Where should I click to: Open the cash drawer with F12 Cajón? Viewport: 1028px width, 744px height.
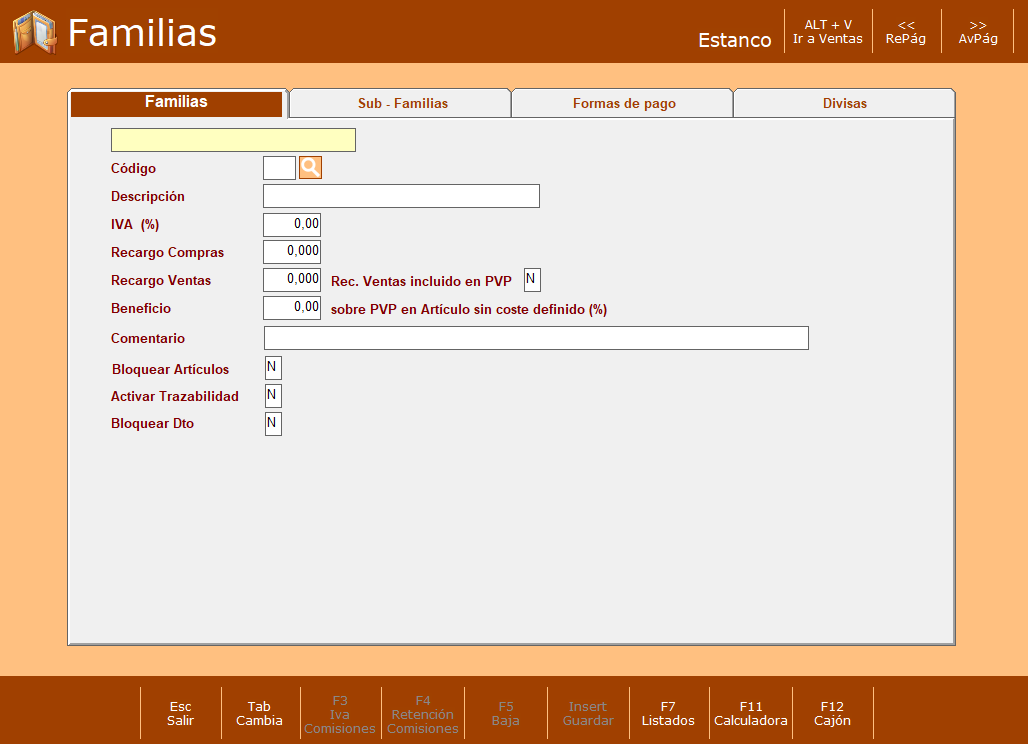click(x=832, y=713)
